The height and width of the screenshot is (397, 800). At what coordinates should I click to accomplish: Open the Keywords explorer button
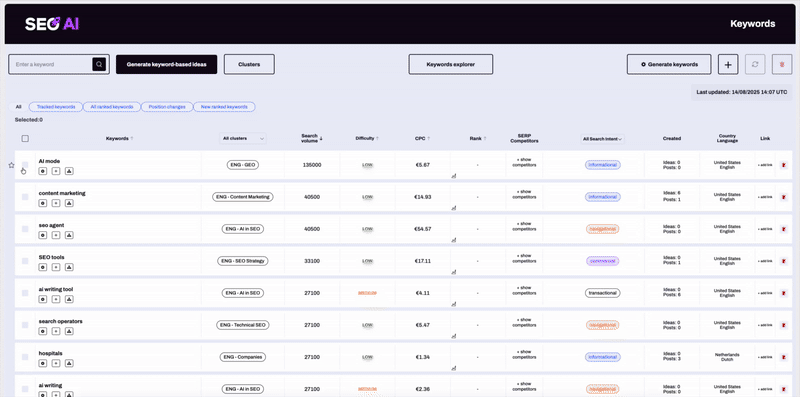click(x=451, y=64)
